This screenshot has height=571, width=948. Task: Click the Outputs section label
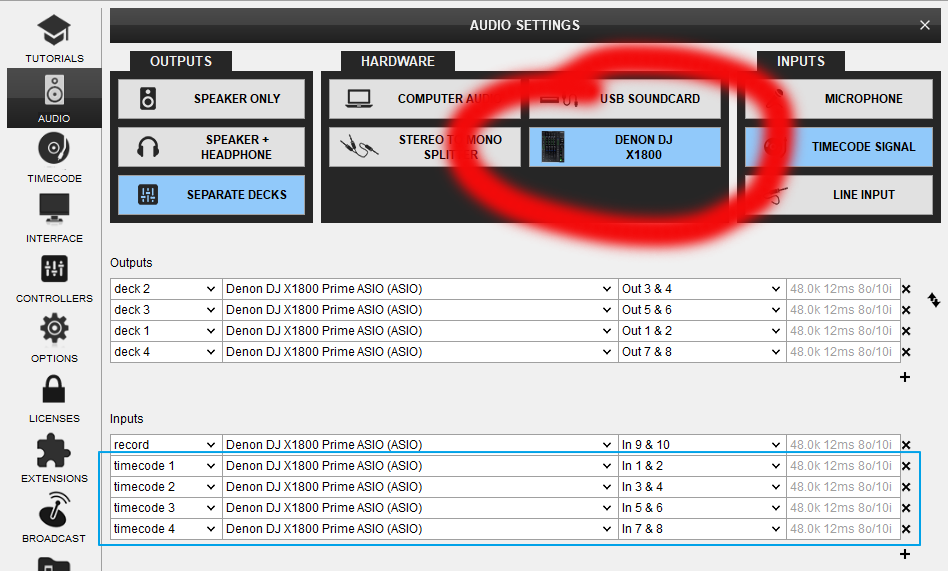click(131, 263)
